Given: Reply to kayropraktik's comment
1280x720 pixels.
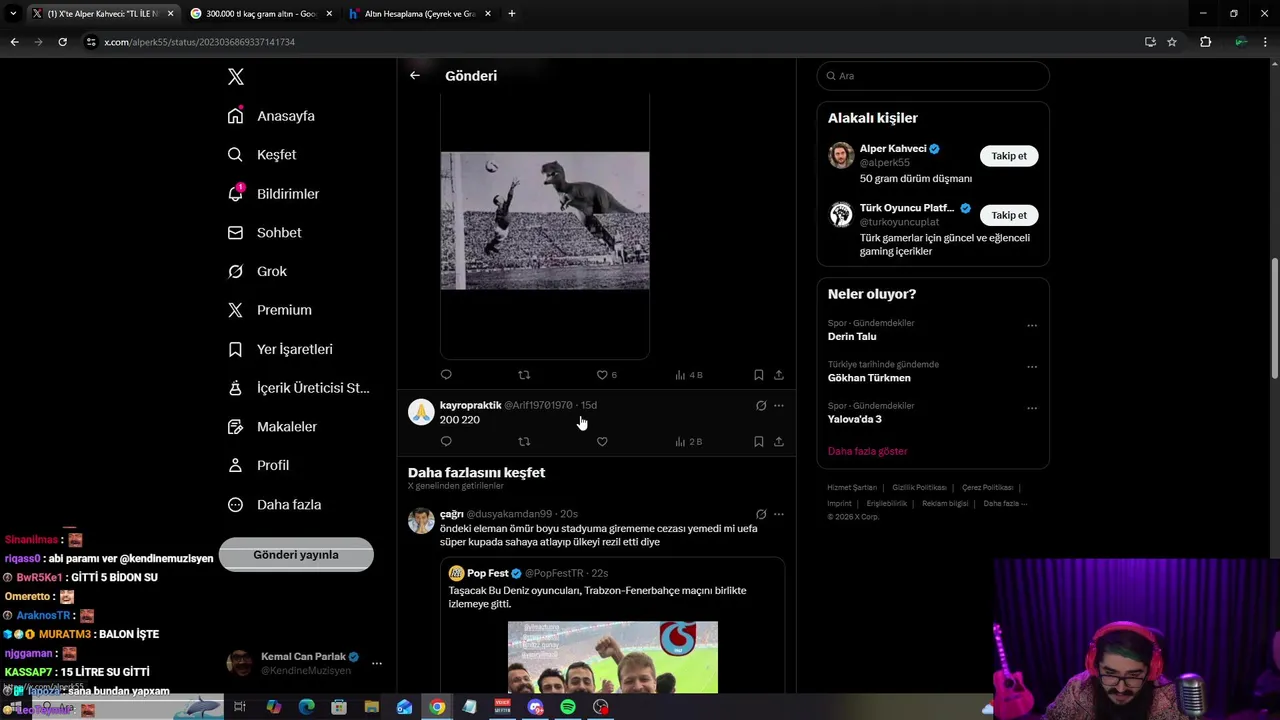Looking at the screenshot, I should [446, 441].
